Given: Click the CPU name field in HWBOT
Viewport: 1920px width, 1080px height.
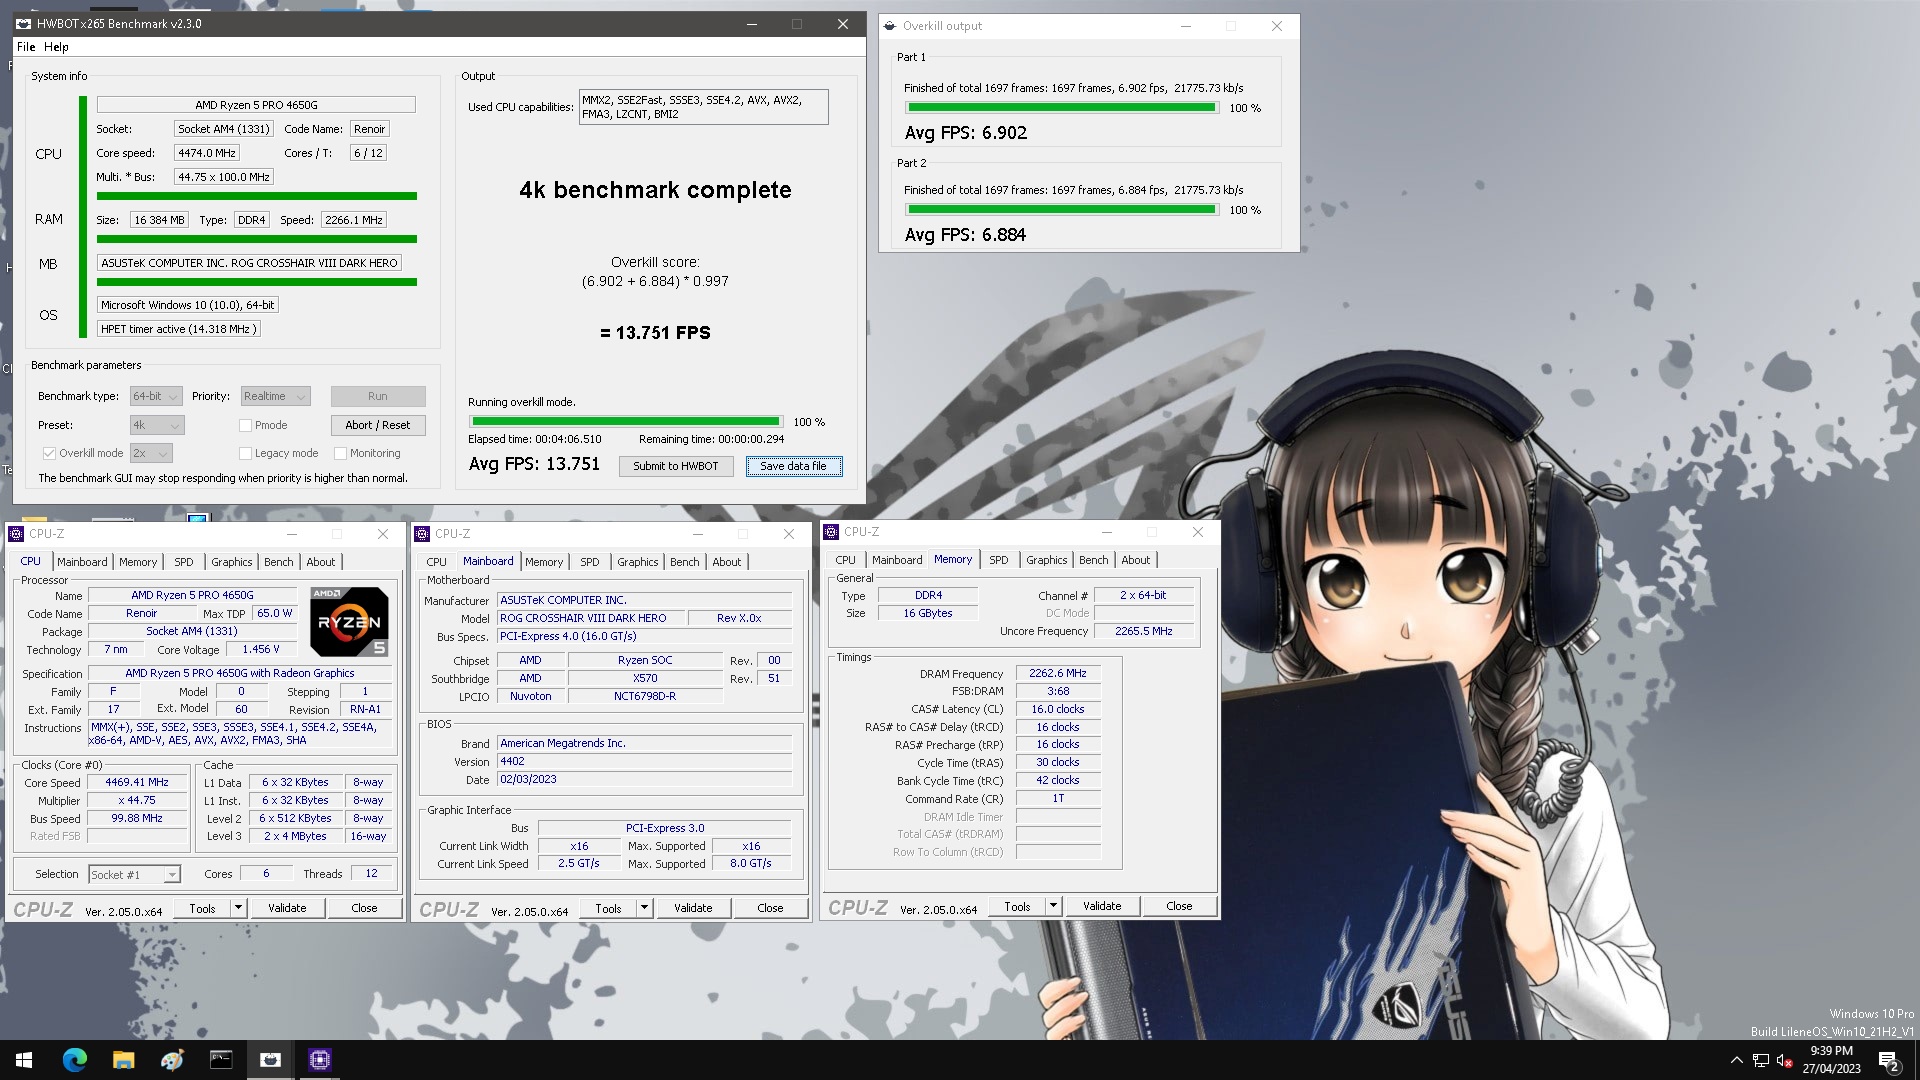Looking at the screenshot, I should [x=256, y=105].
